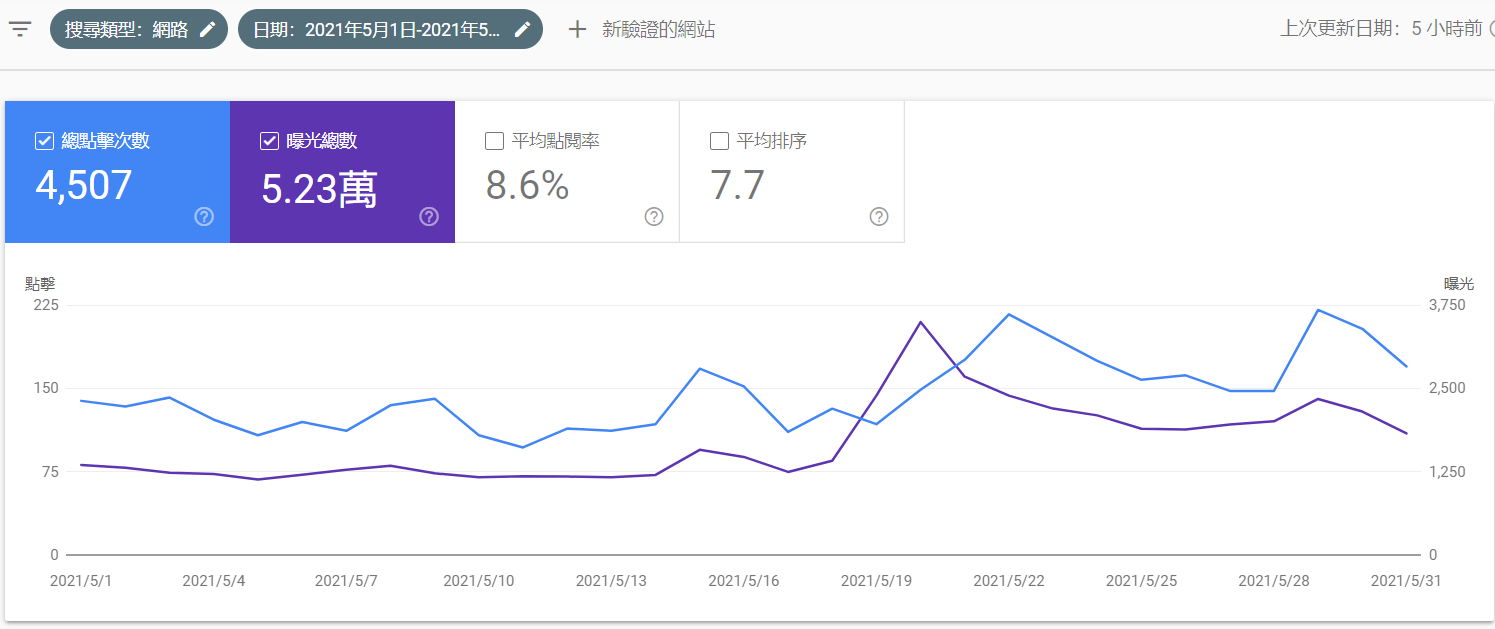This screenshot has height=629, width=1495.
Task: Open help icon on 總點擊次數 card
Action: [x=204, y=217]
